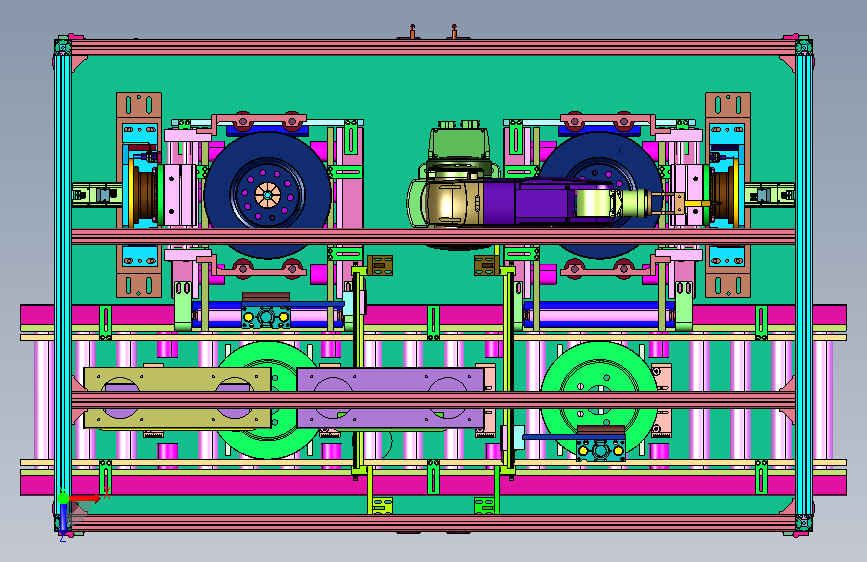
Task: Pick the left orange pin atop the frame
Action: 412,32
